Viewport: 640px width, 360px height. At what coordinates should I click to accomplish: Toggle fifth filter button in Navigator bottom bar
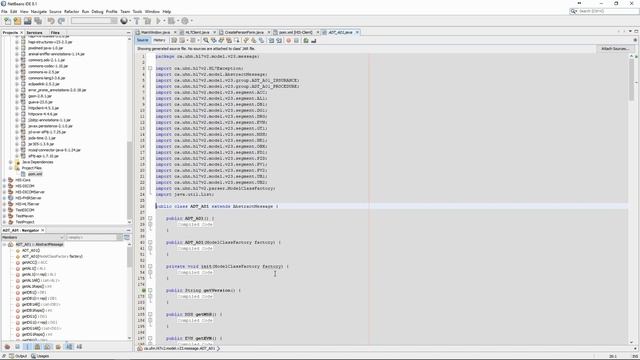pyautogui.click(x=47, y=347)
